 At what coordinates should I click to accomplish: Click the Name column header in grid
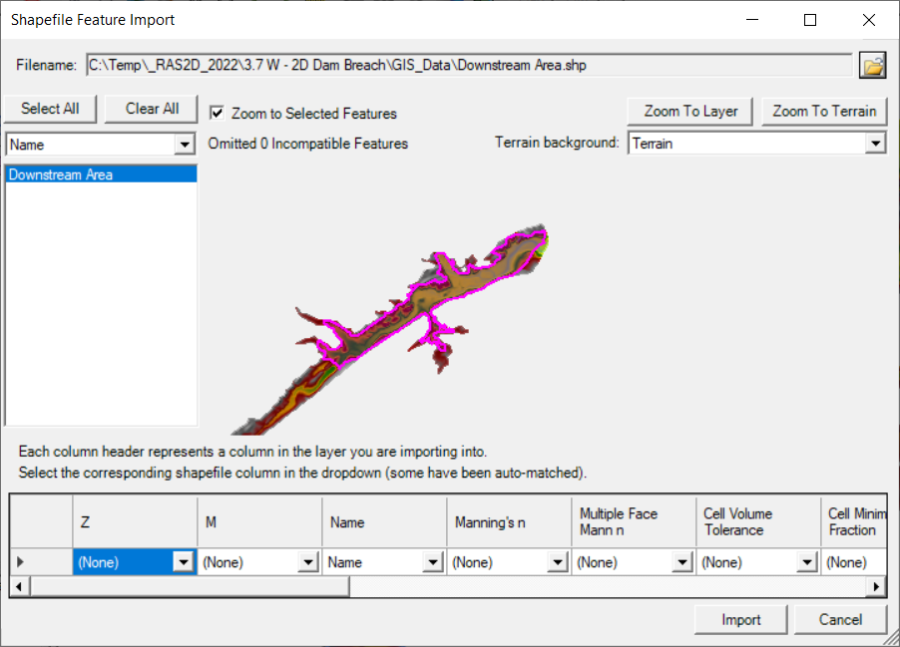click(385, 522)
